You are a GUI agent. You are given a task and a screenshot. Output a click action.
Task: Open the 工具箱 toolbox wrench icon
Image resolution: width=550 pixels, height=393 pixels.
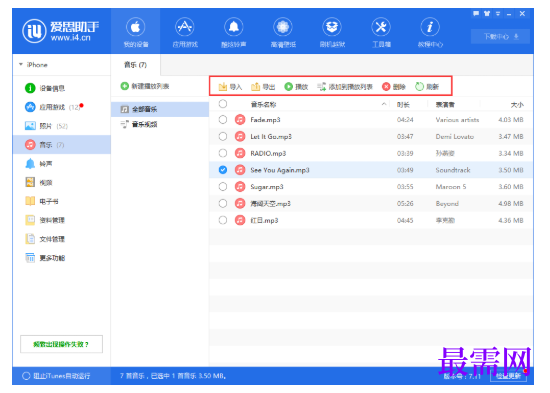pos(381,27)
